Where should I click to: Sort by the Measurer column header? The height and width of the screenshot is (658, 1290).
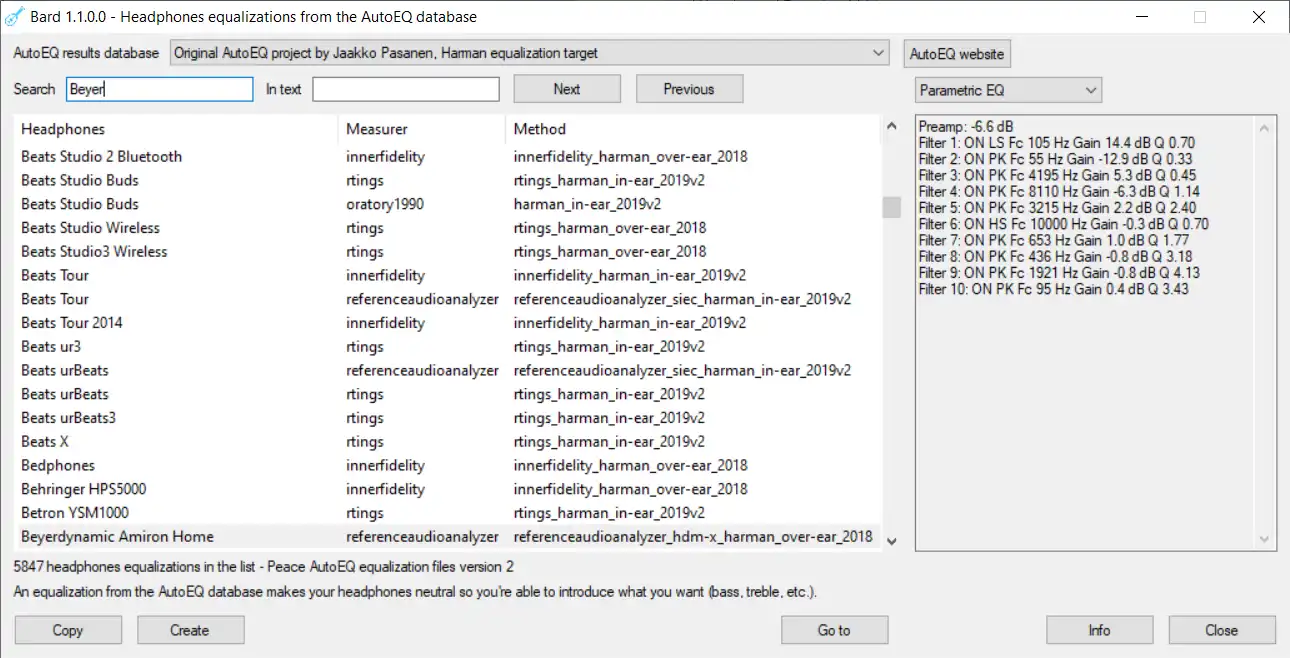[x=422, y=129]
